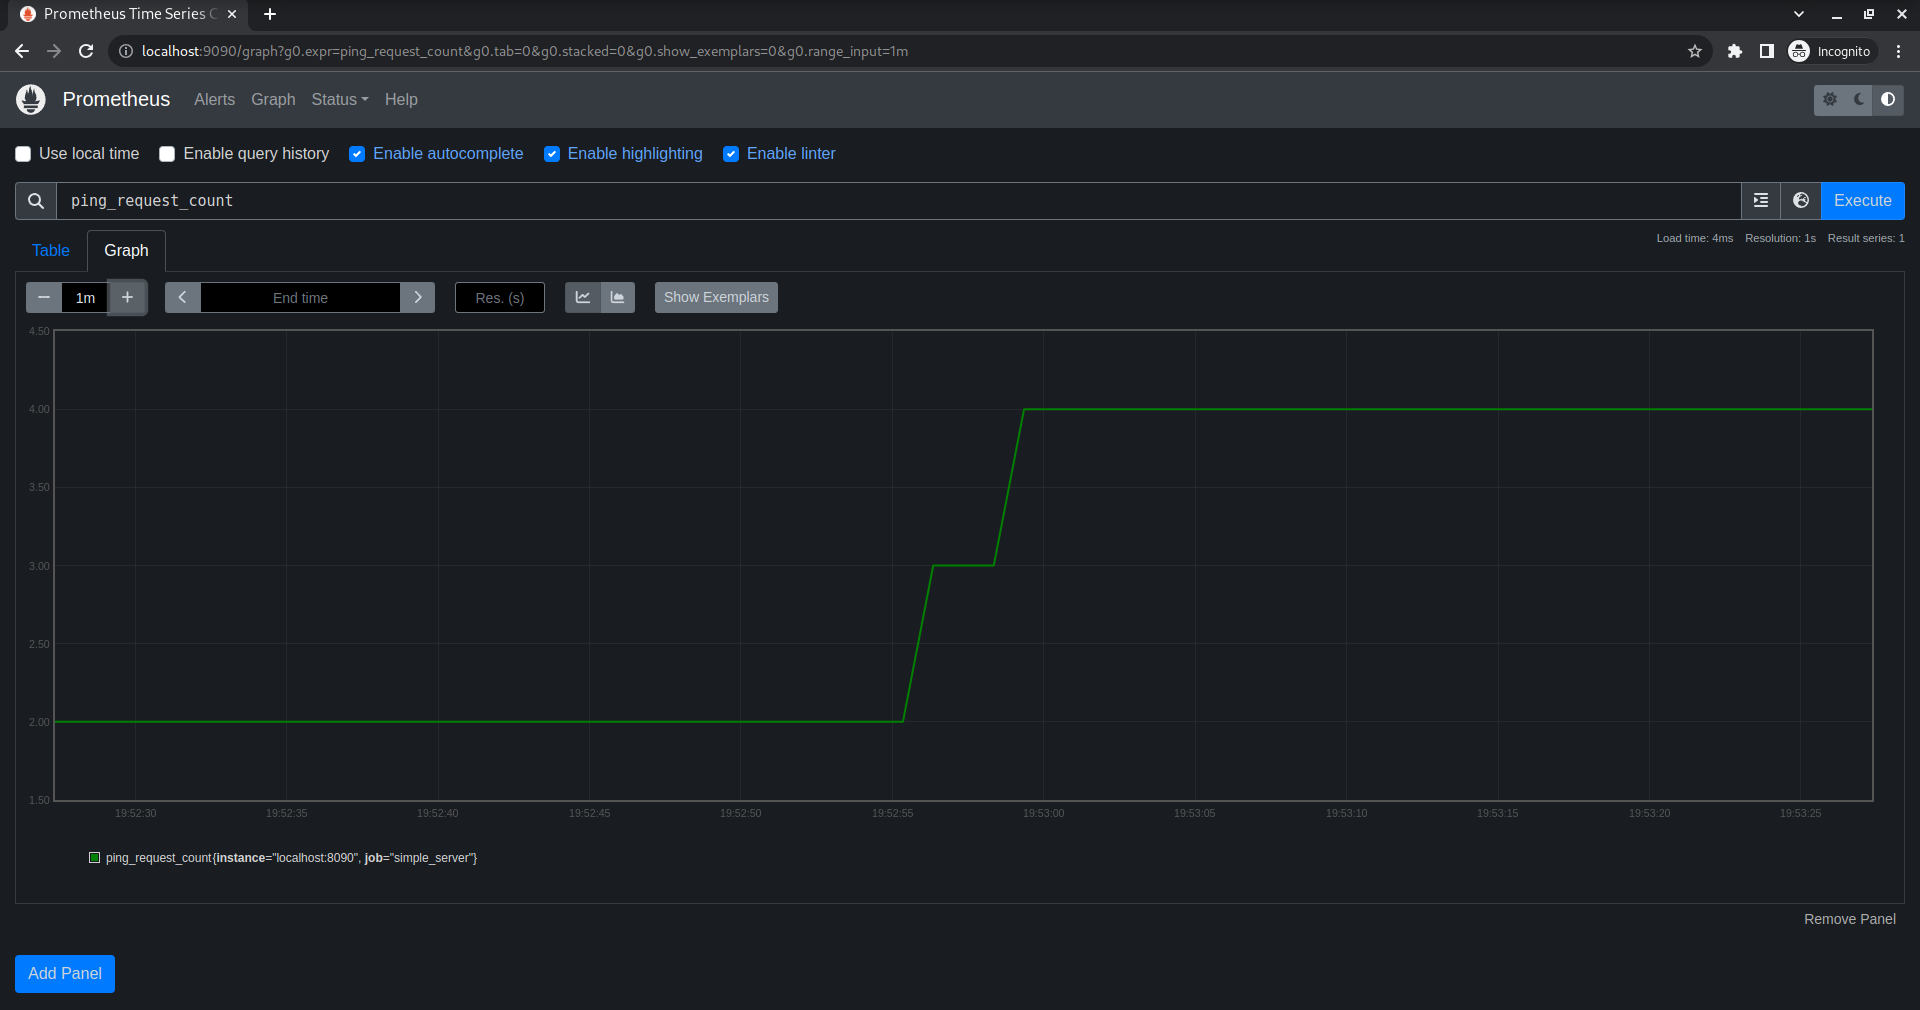Screen dimensions: 1920x1010
Task: Open the browser side panel icon
Action: [1767, 51]
